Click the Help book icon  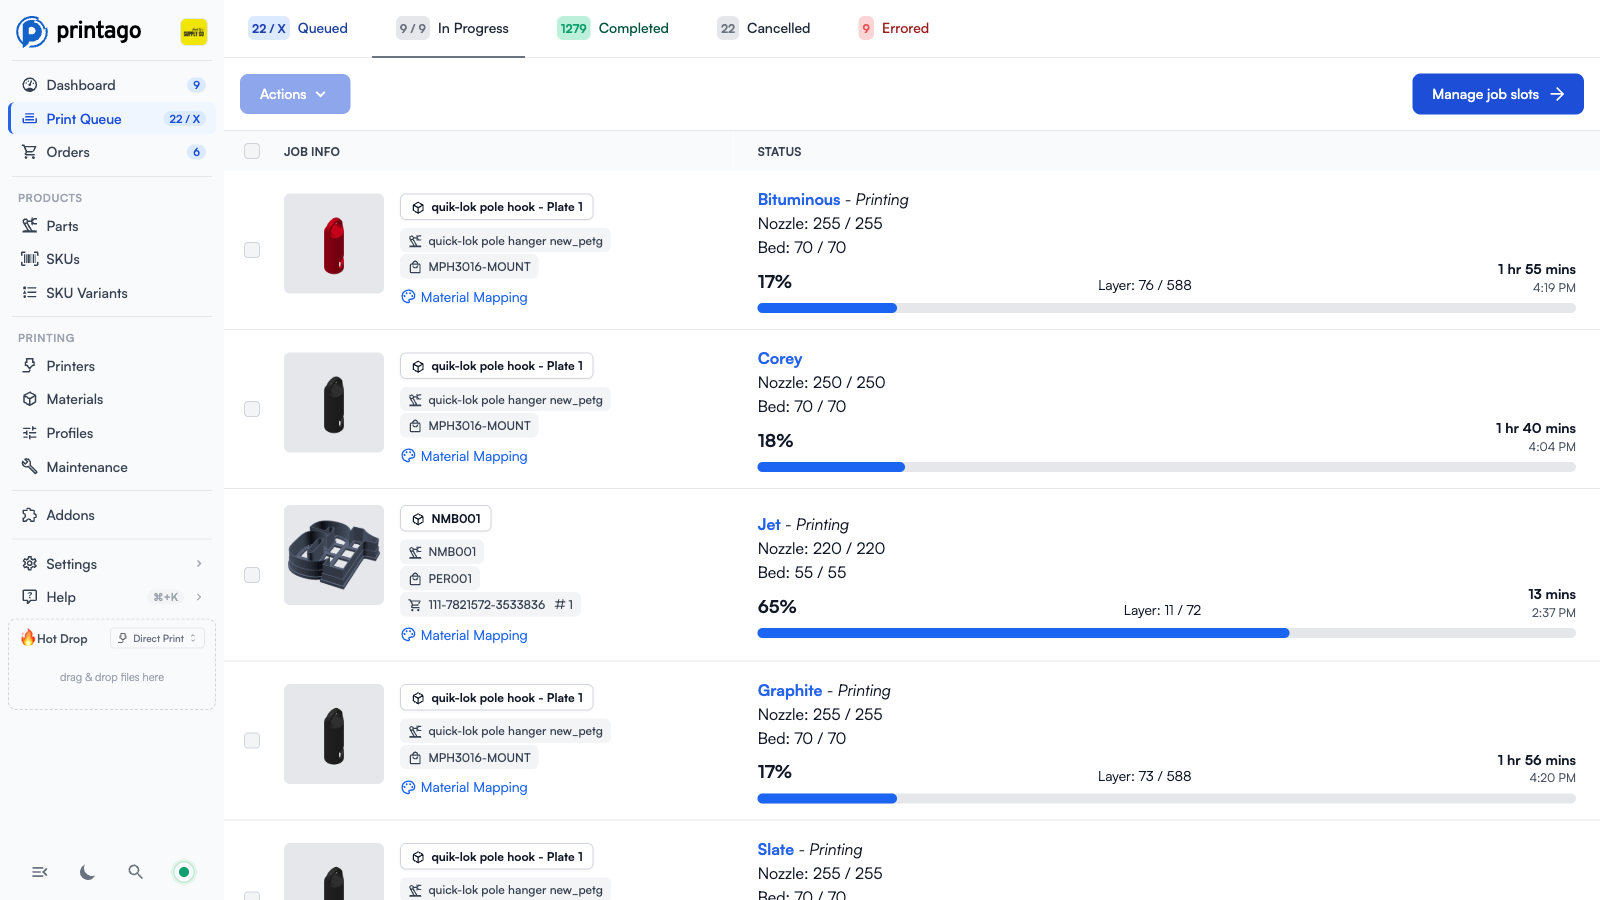[30, 597]
